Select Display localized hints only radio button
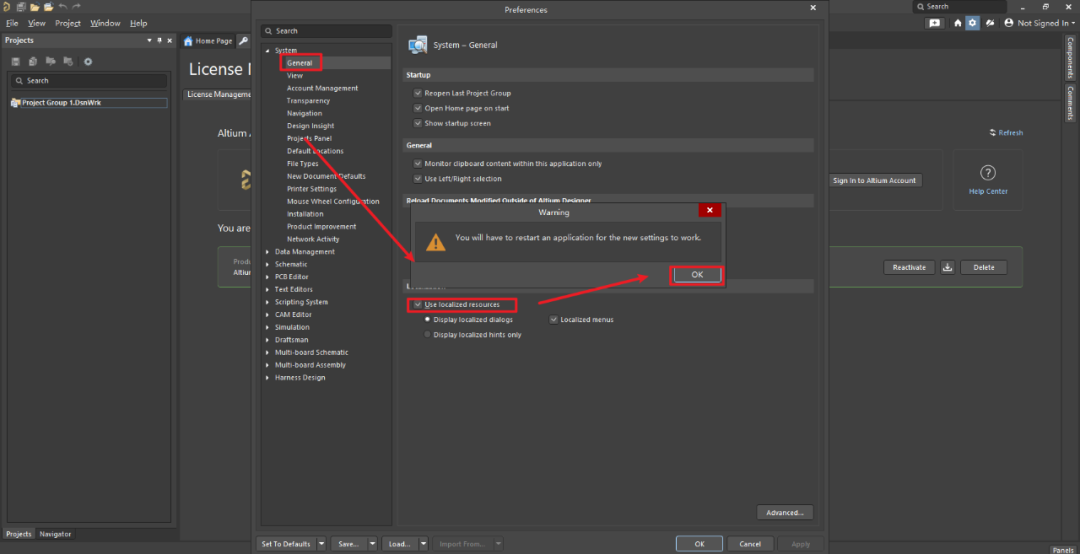1080x554 pixels. (428, 335)
